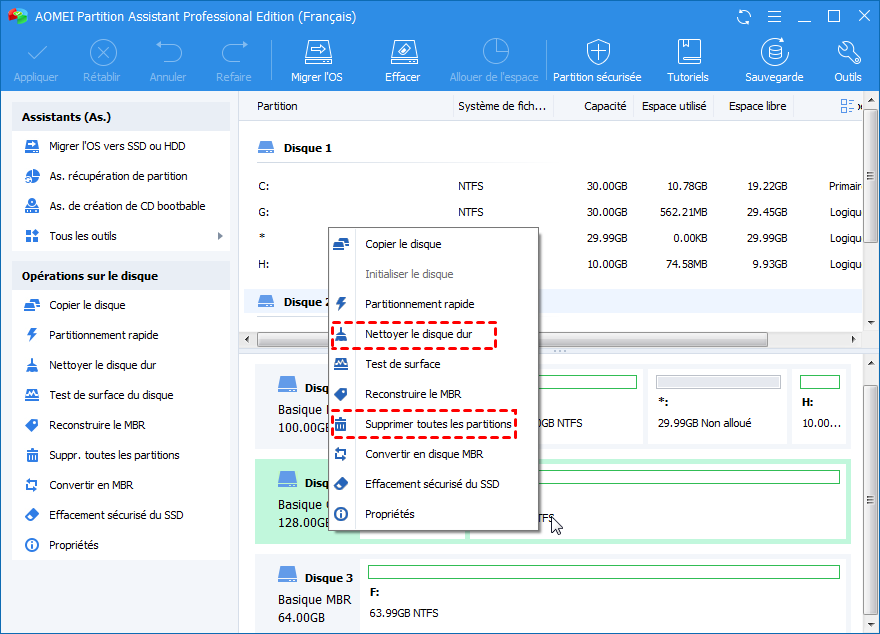Image resolution: width=880 pixels, height=634 pixels.
Task: Select the H: partition row
Action: (553, 264)
